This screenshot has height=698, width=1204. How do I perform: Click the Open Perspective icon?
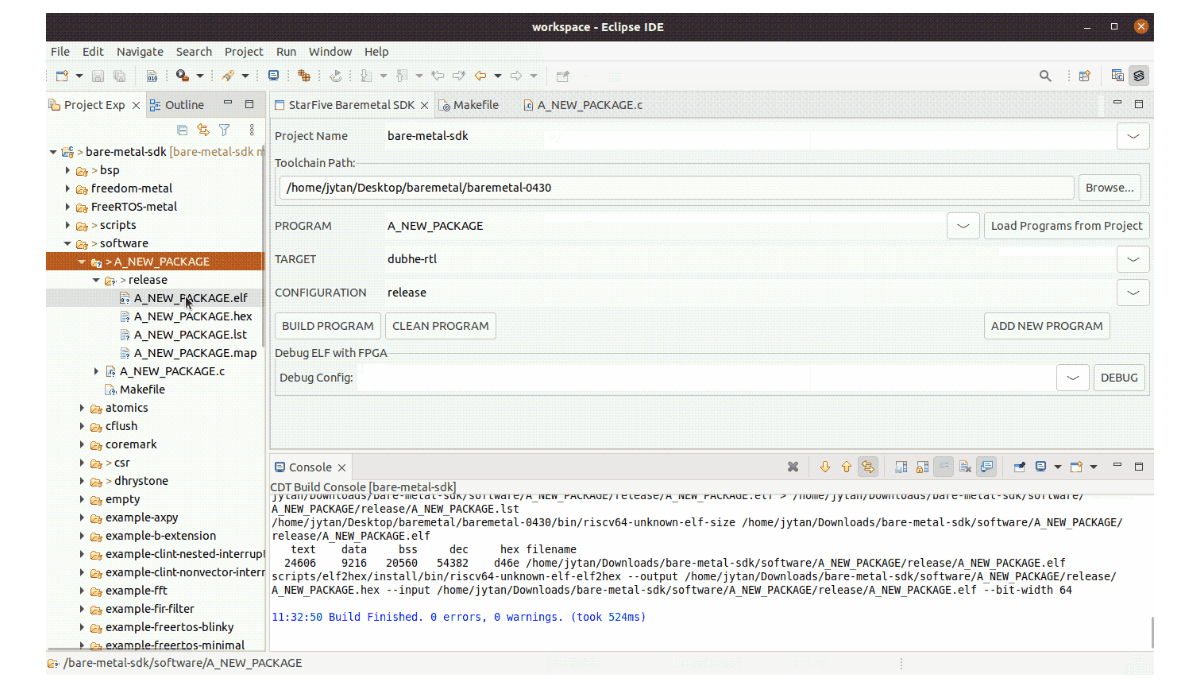pos(1084,76)
